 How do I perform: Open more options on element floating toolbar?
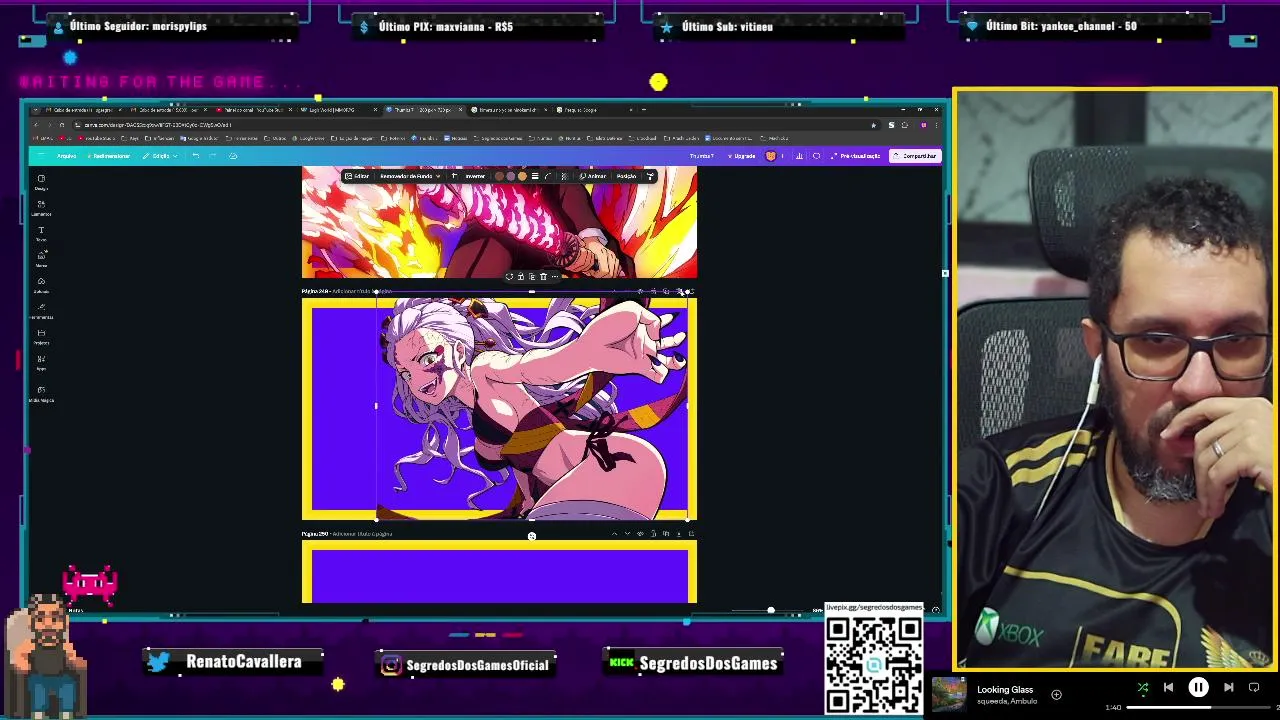(x=555, y=276)
